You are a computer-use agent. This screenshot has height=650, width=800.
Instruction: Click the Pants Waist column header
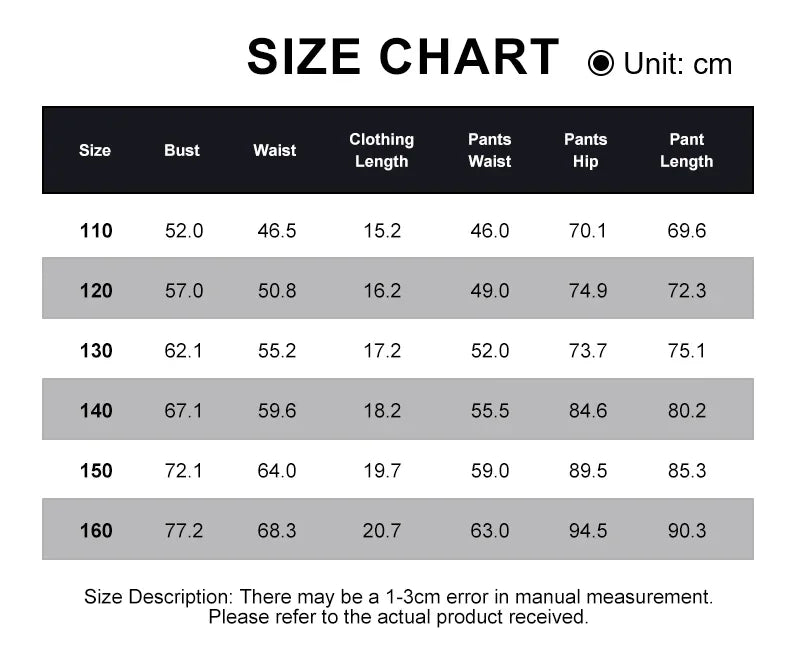click(x=489, y=150)
